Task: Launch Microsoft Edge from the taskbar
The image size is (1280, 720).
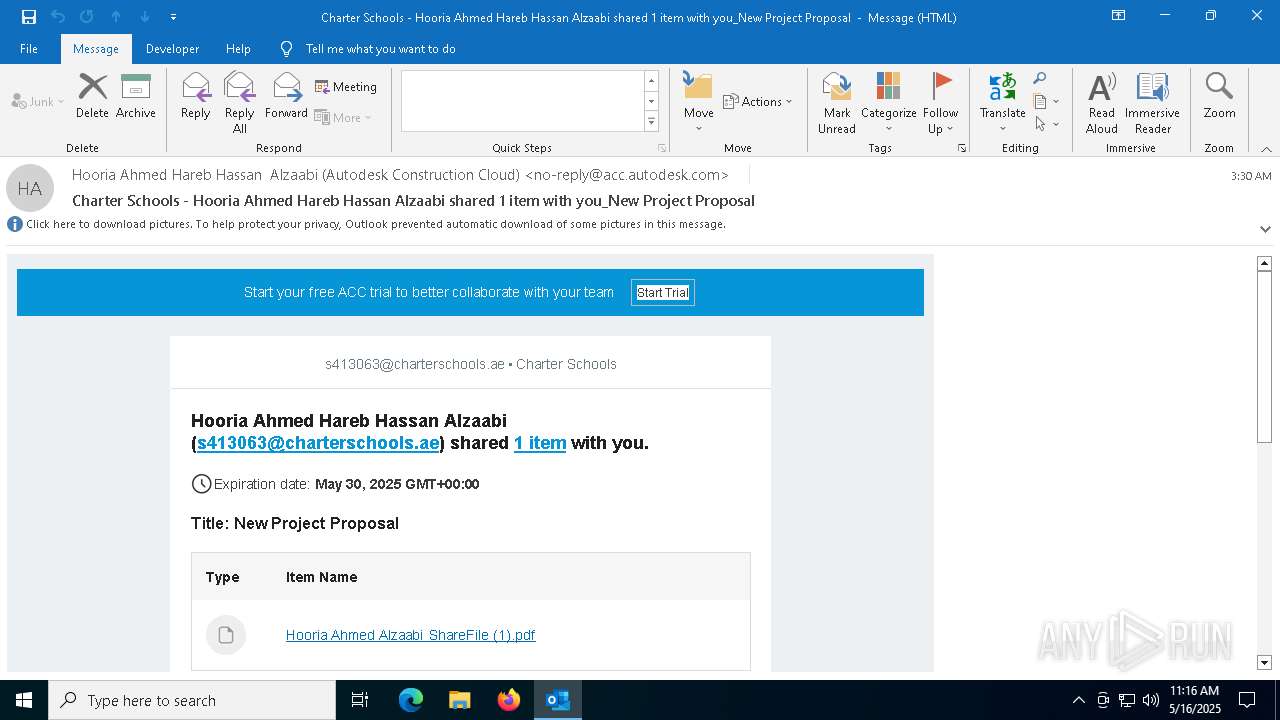Action: pos(411,700)
